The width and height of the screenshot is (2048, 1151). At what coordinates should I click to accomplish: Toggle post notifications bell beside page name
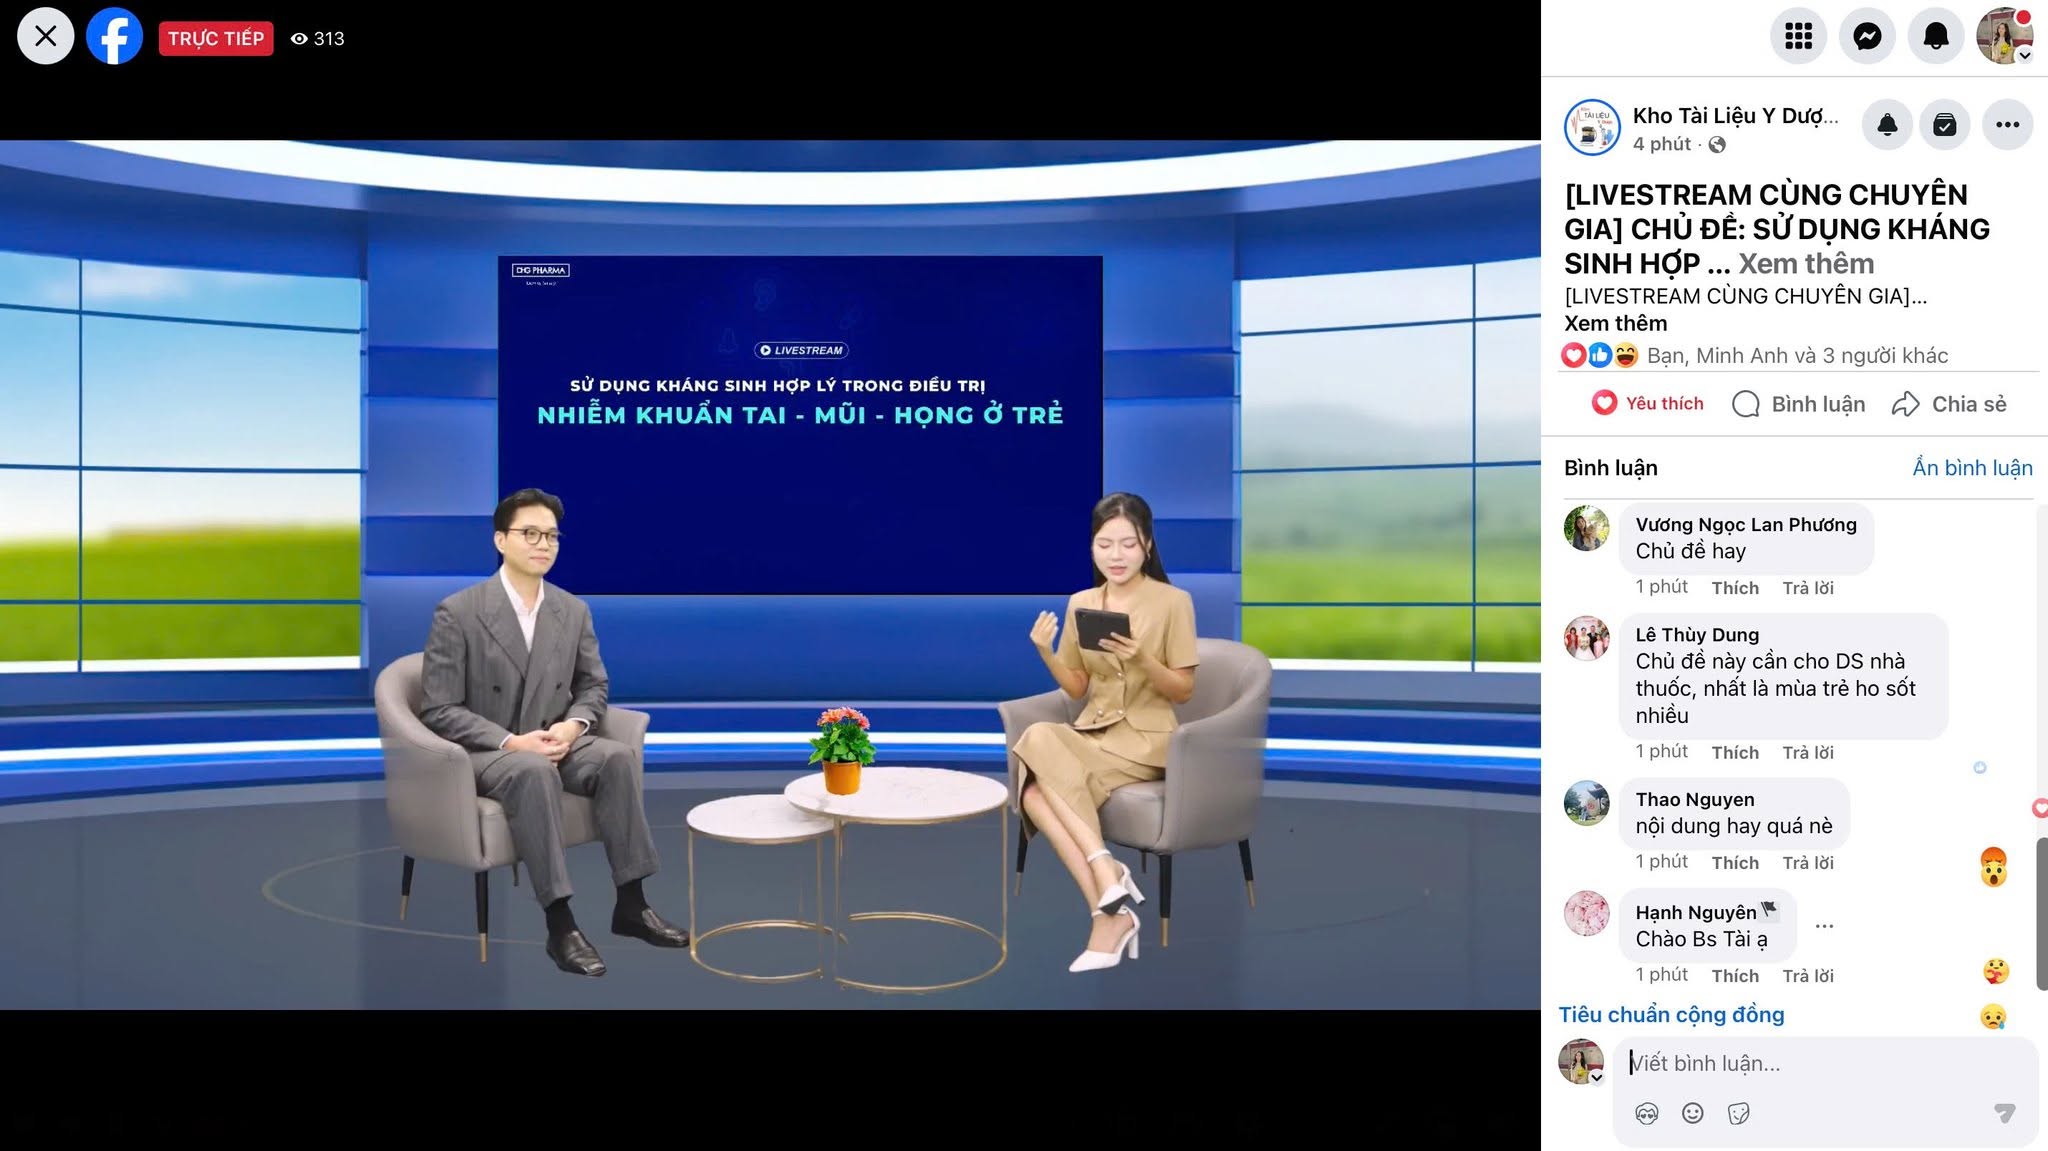pyautogui.click(x=1887, y=125)
